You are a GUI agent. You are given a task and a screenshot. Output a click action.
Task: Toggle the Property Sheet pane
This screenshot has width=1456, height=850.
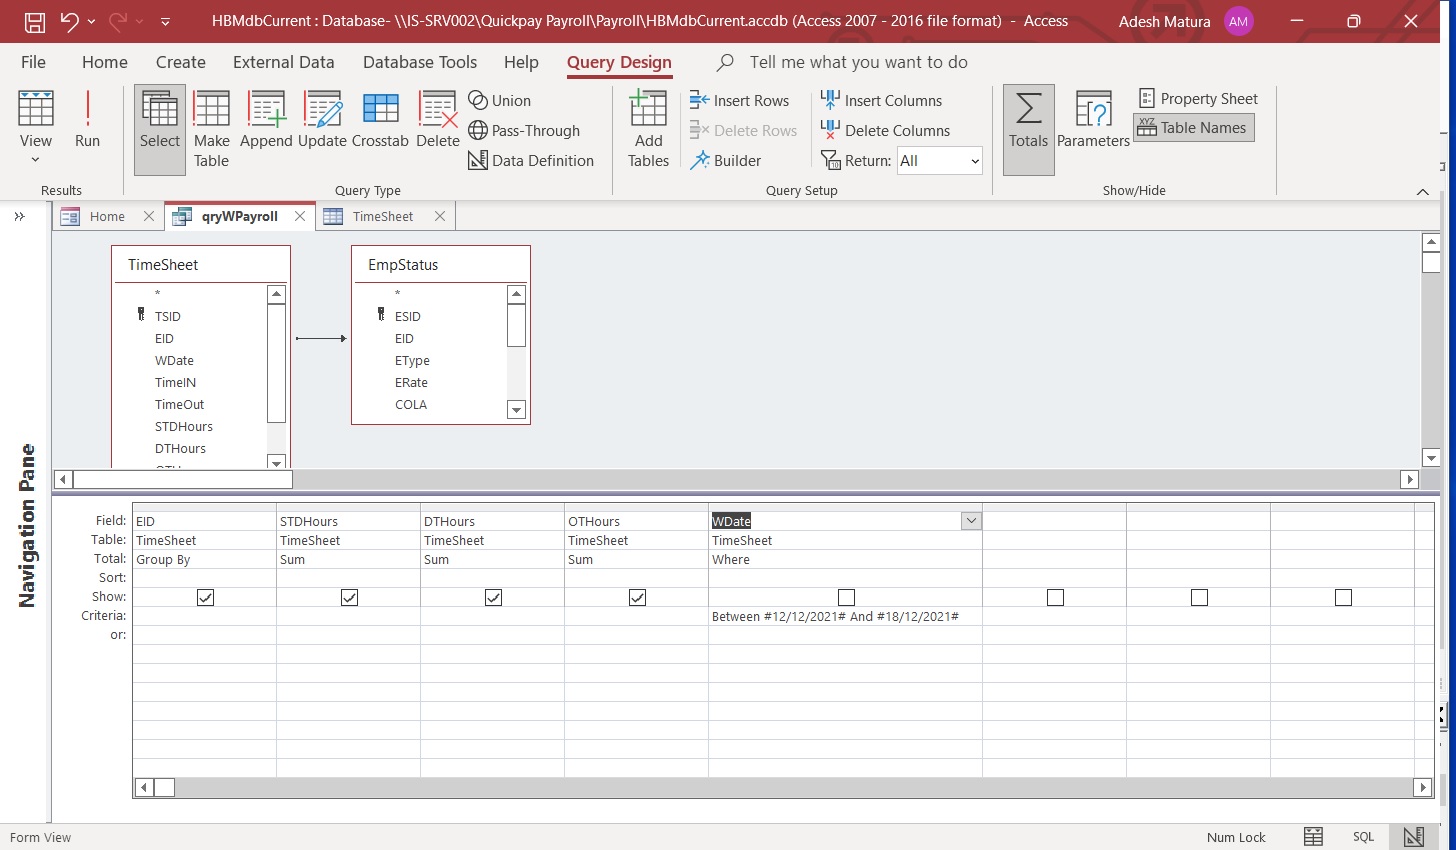(1198, 99)
